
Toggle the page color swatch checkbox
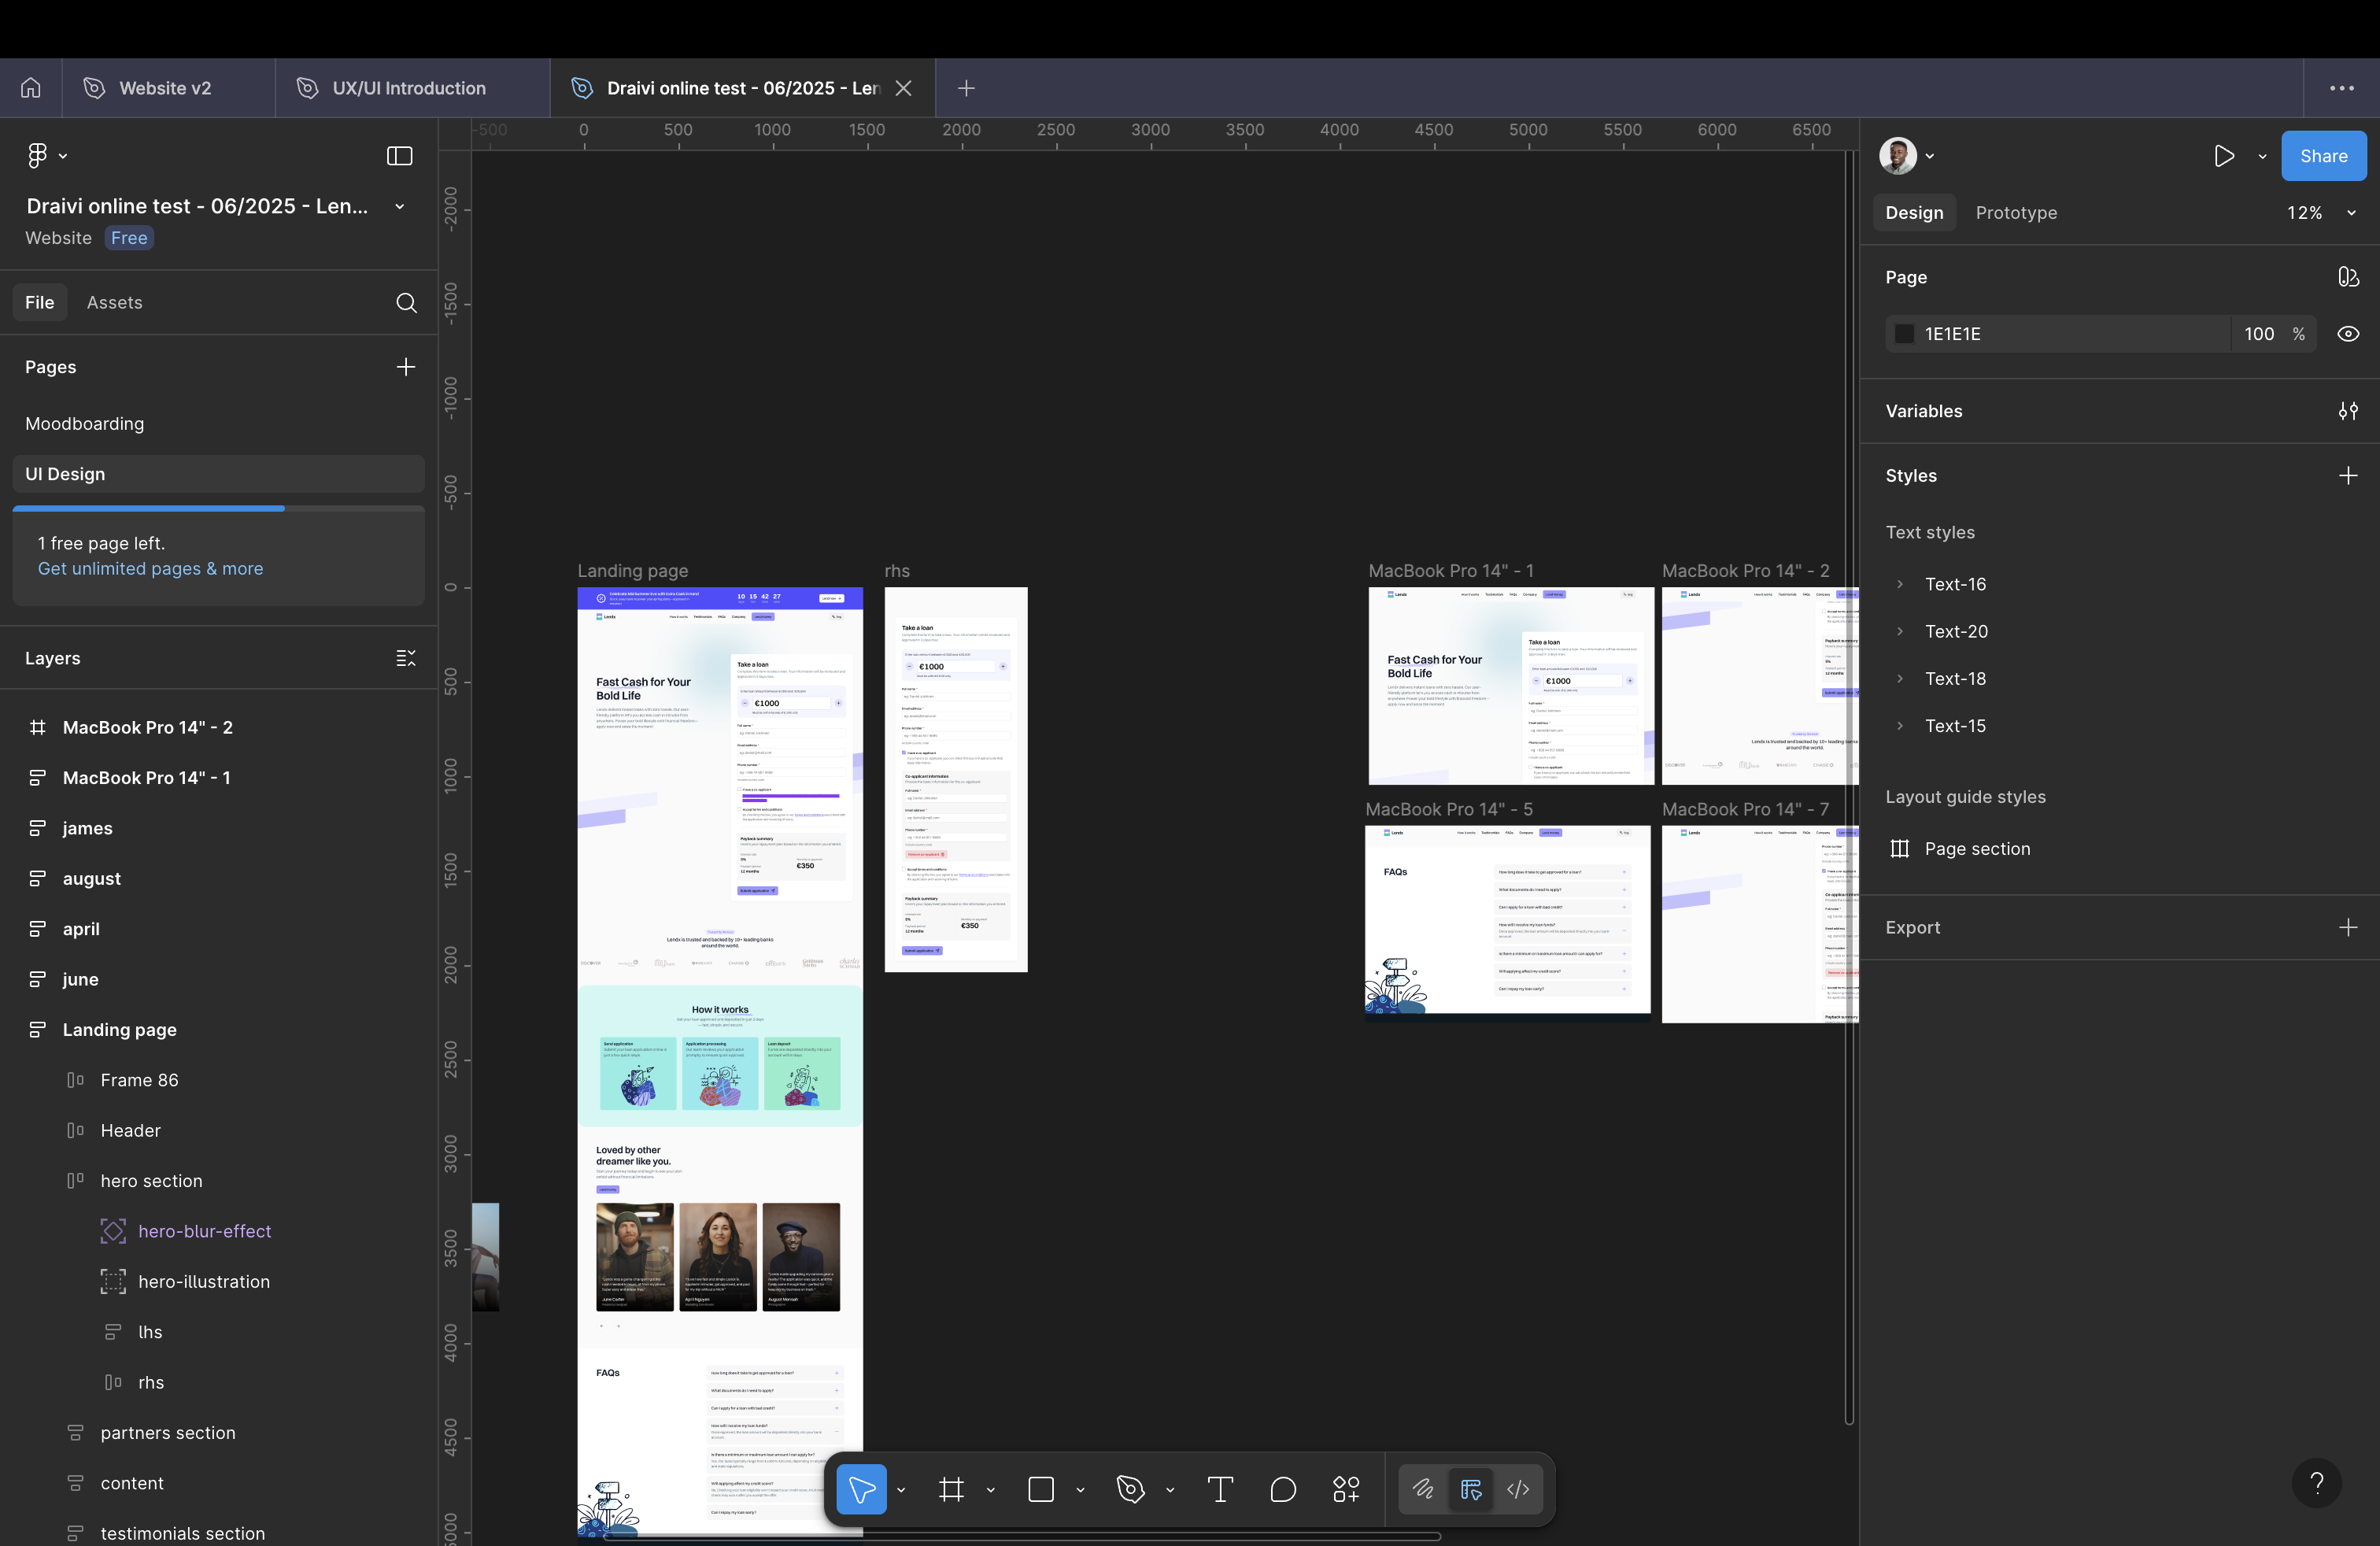tap(1903, 334)
